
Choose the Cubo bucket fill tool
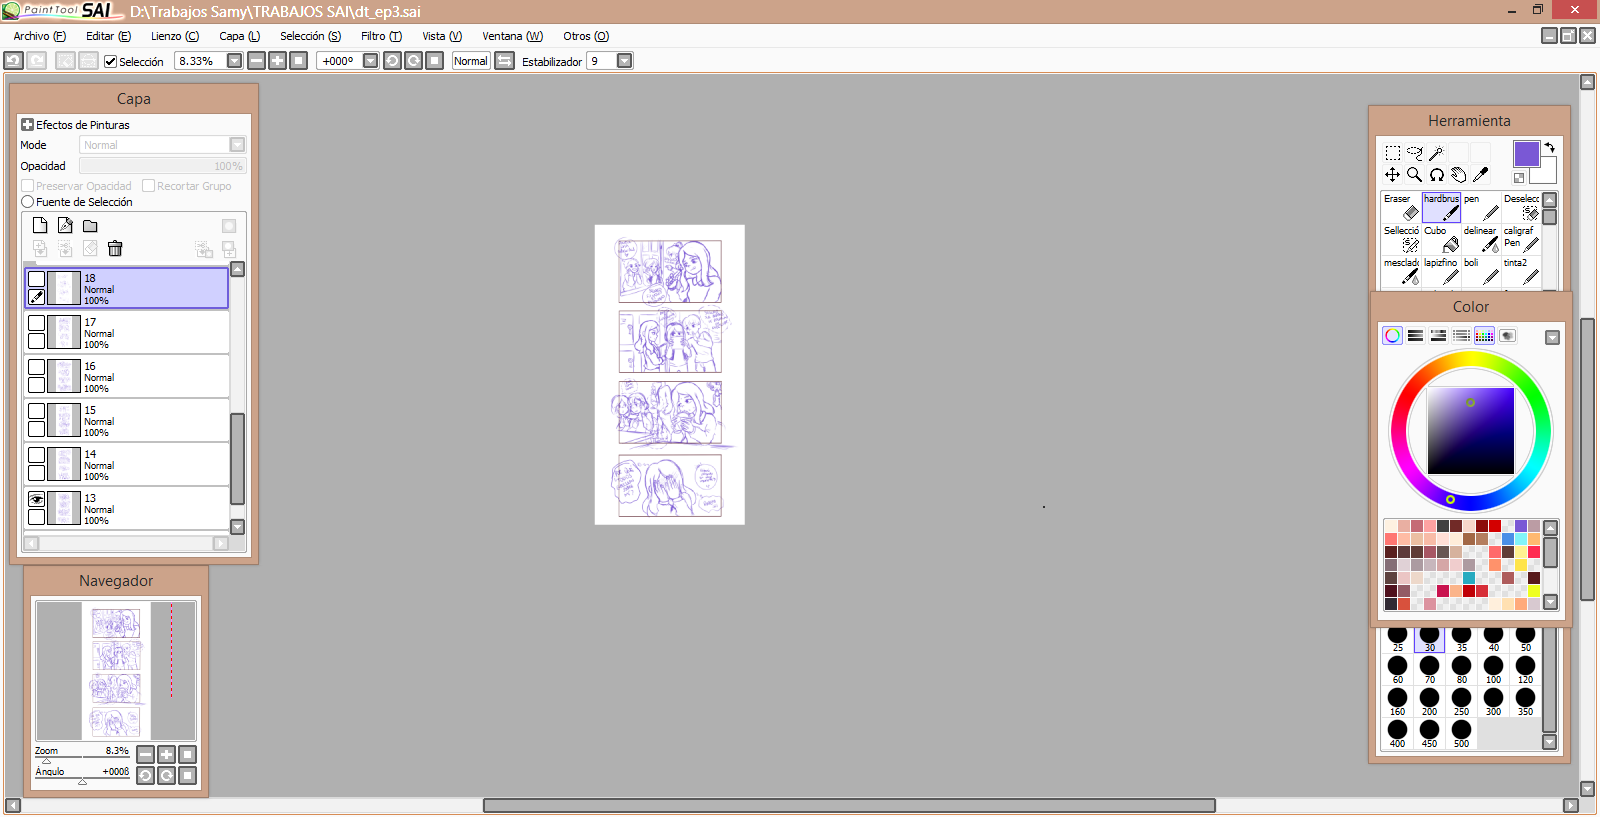[1441, 239]
